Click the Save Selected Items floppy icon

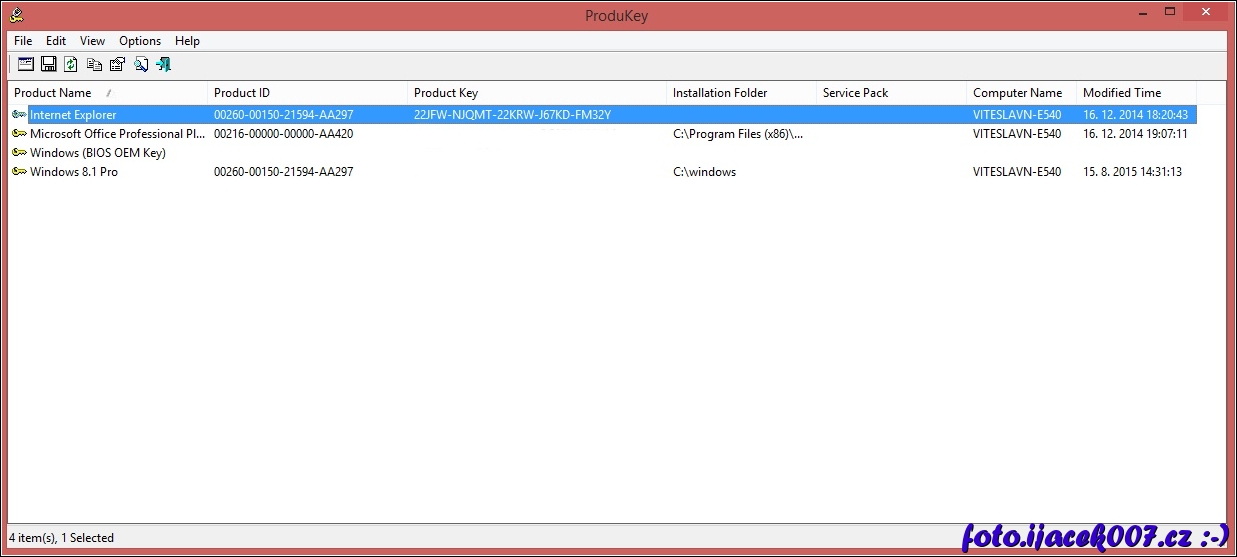coord(48,65)
